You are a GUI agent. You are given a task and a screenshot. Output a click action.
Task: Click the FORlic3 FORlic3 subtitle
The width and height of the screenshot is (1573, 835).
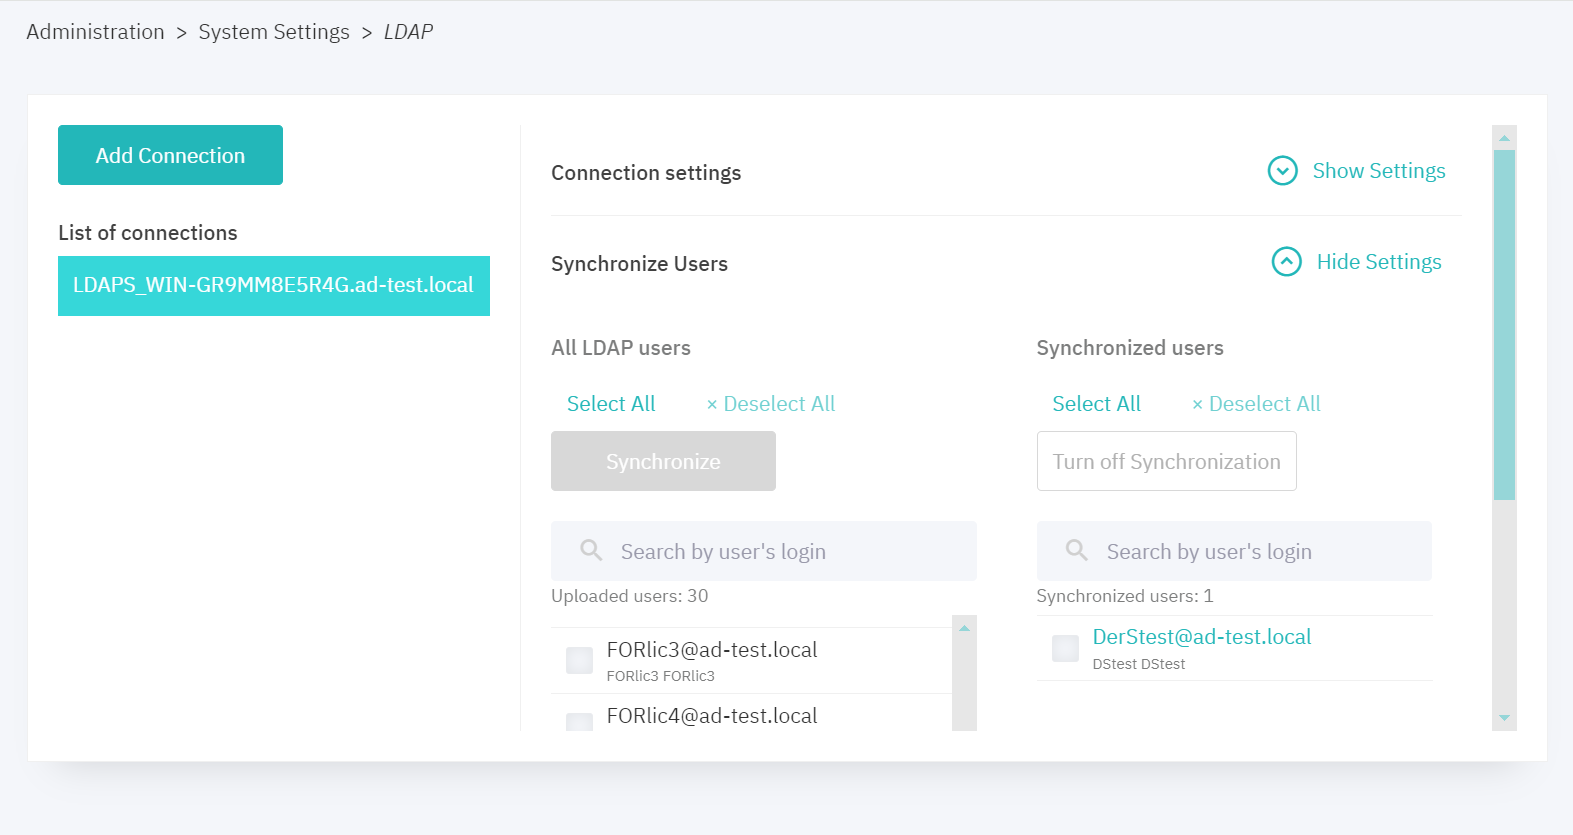coord(661,676)
